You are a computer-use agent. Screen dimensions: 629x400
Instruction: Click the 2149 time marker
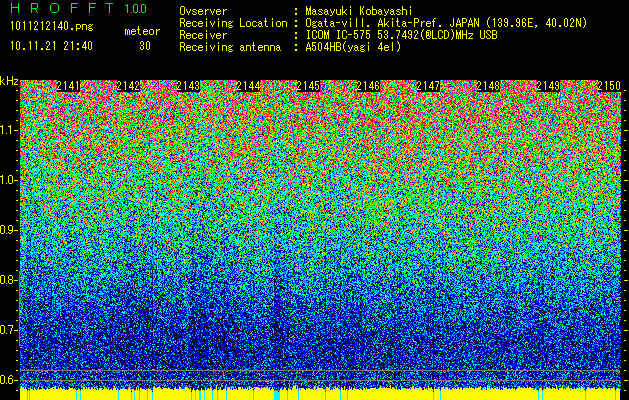pos(548,86)
